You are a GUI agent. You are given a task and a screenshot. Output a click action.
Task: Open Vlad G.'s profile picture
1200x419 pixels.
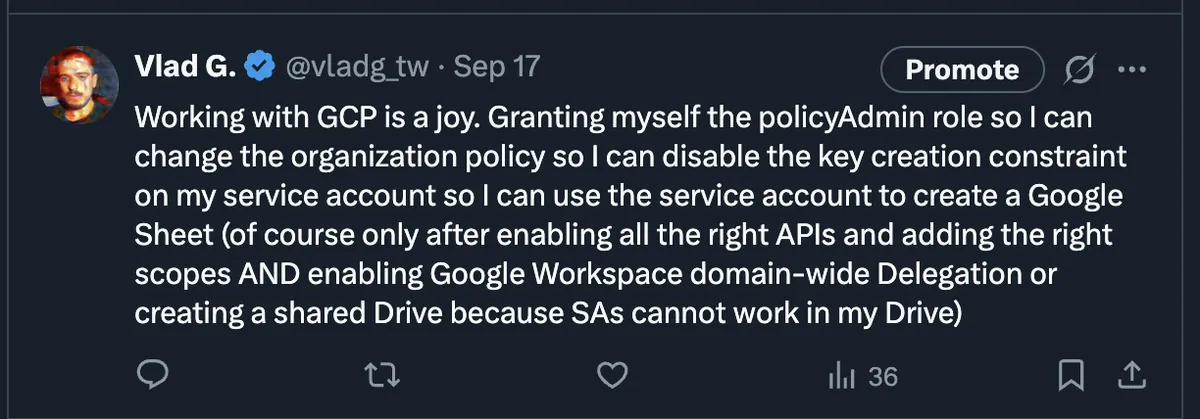click(78, 86)
